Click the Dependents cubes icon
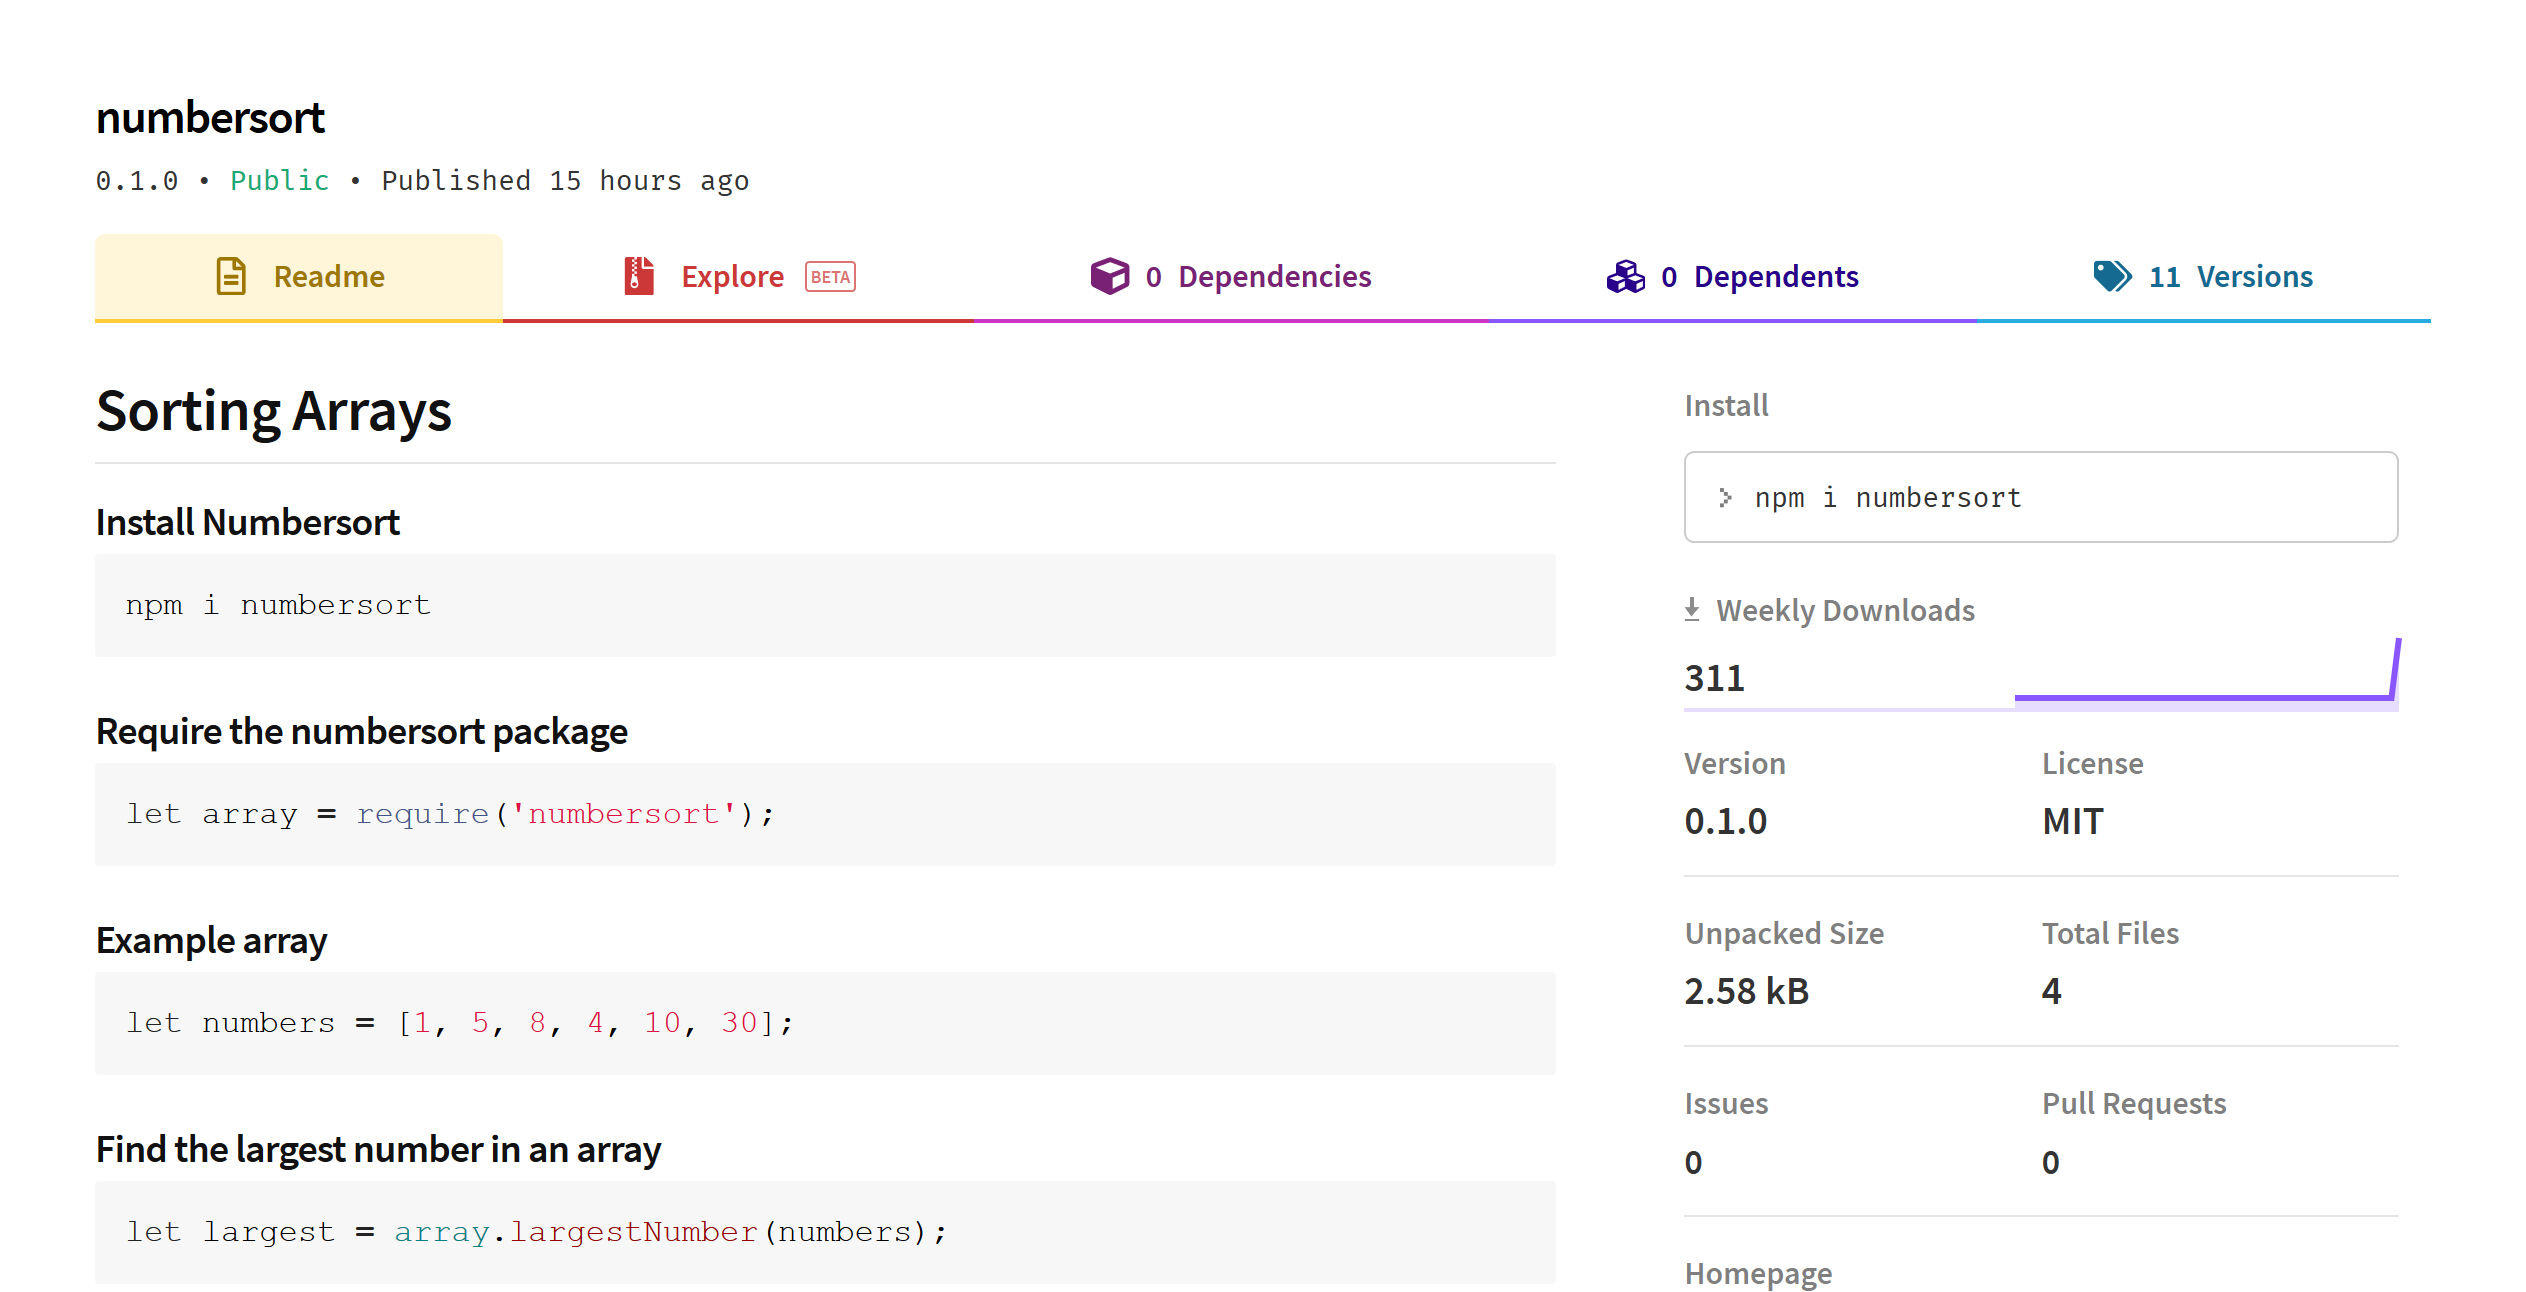 [1625, 277]
